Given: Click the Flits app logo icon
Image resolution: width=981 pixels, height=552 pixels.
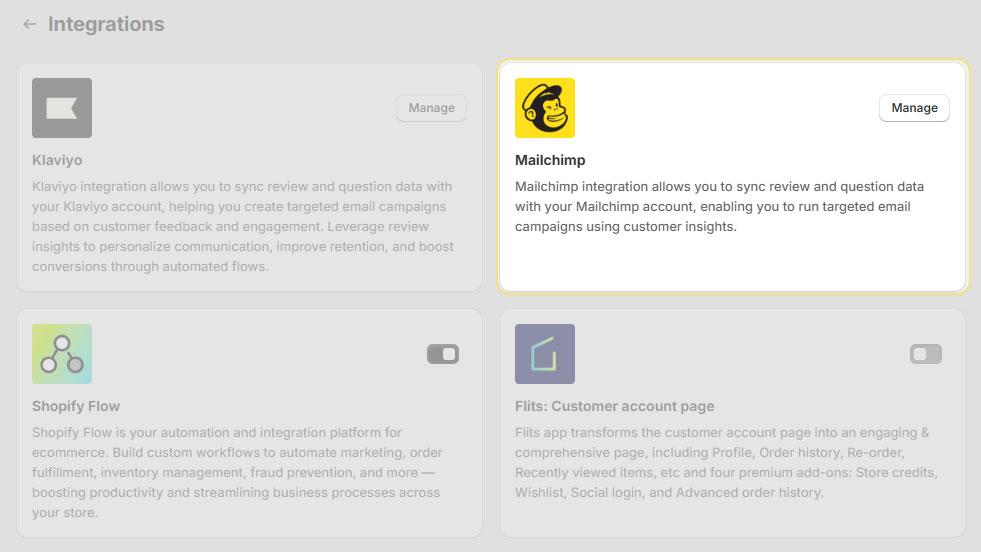Looking at the screenshot, I should coord(545,354).
